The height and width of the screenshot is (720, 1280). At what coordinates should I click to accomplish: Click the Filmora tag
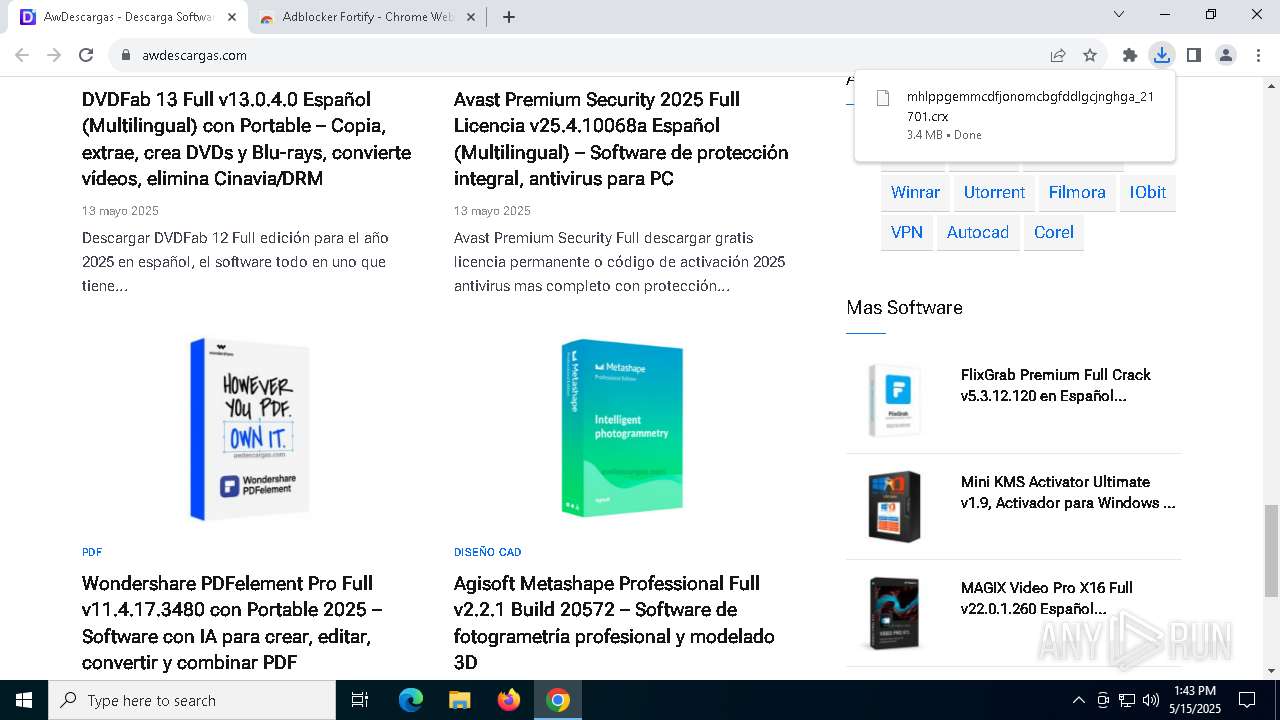1077,192
